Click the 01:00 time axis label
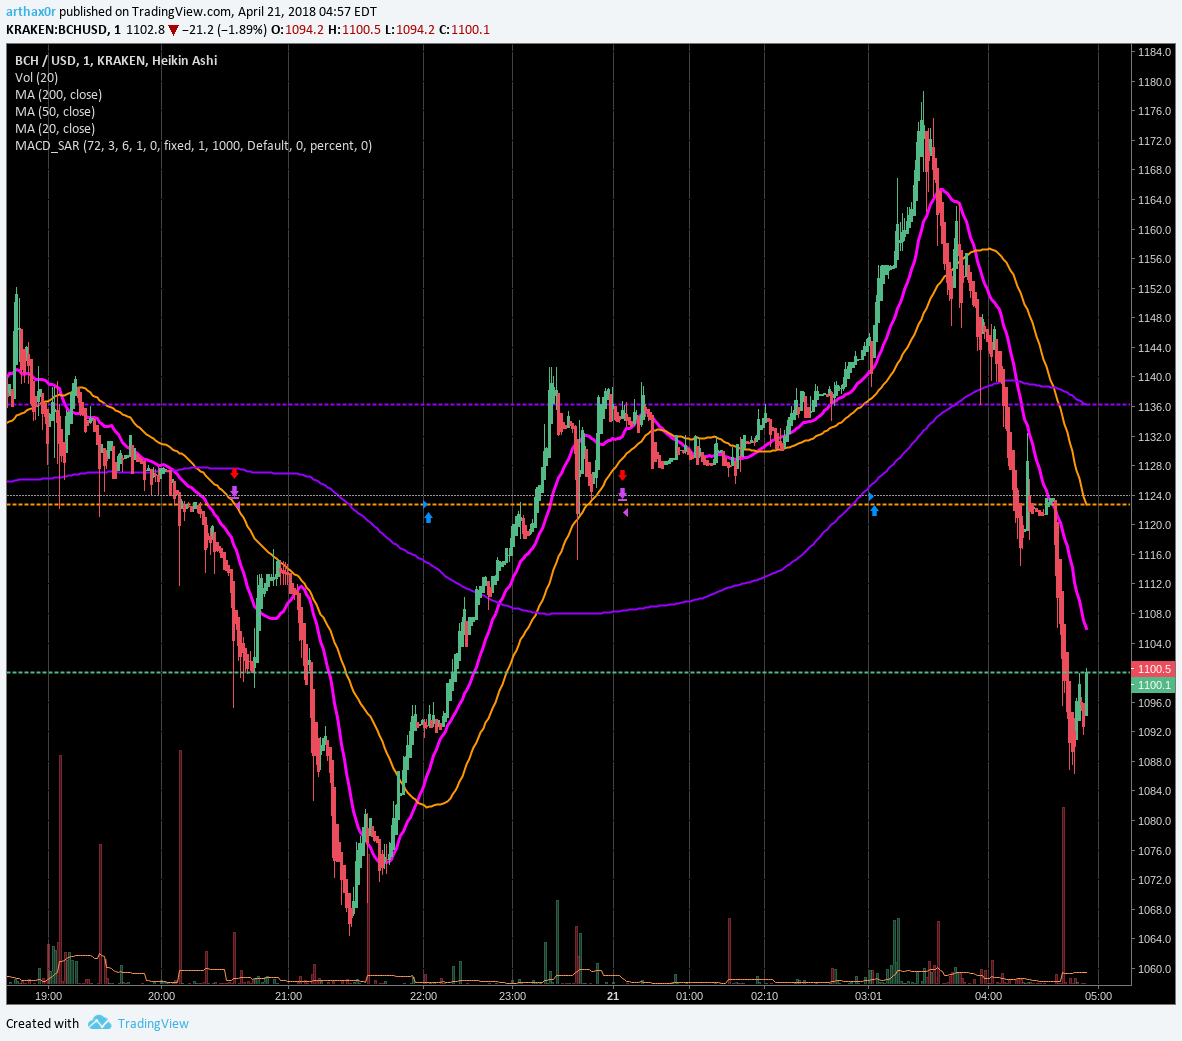The width and height of the screenshot is (1182, 1041). [689, 997]
